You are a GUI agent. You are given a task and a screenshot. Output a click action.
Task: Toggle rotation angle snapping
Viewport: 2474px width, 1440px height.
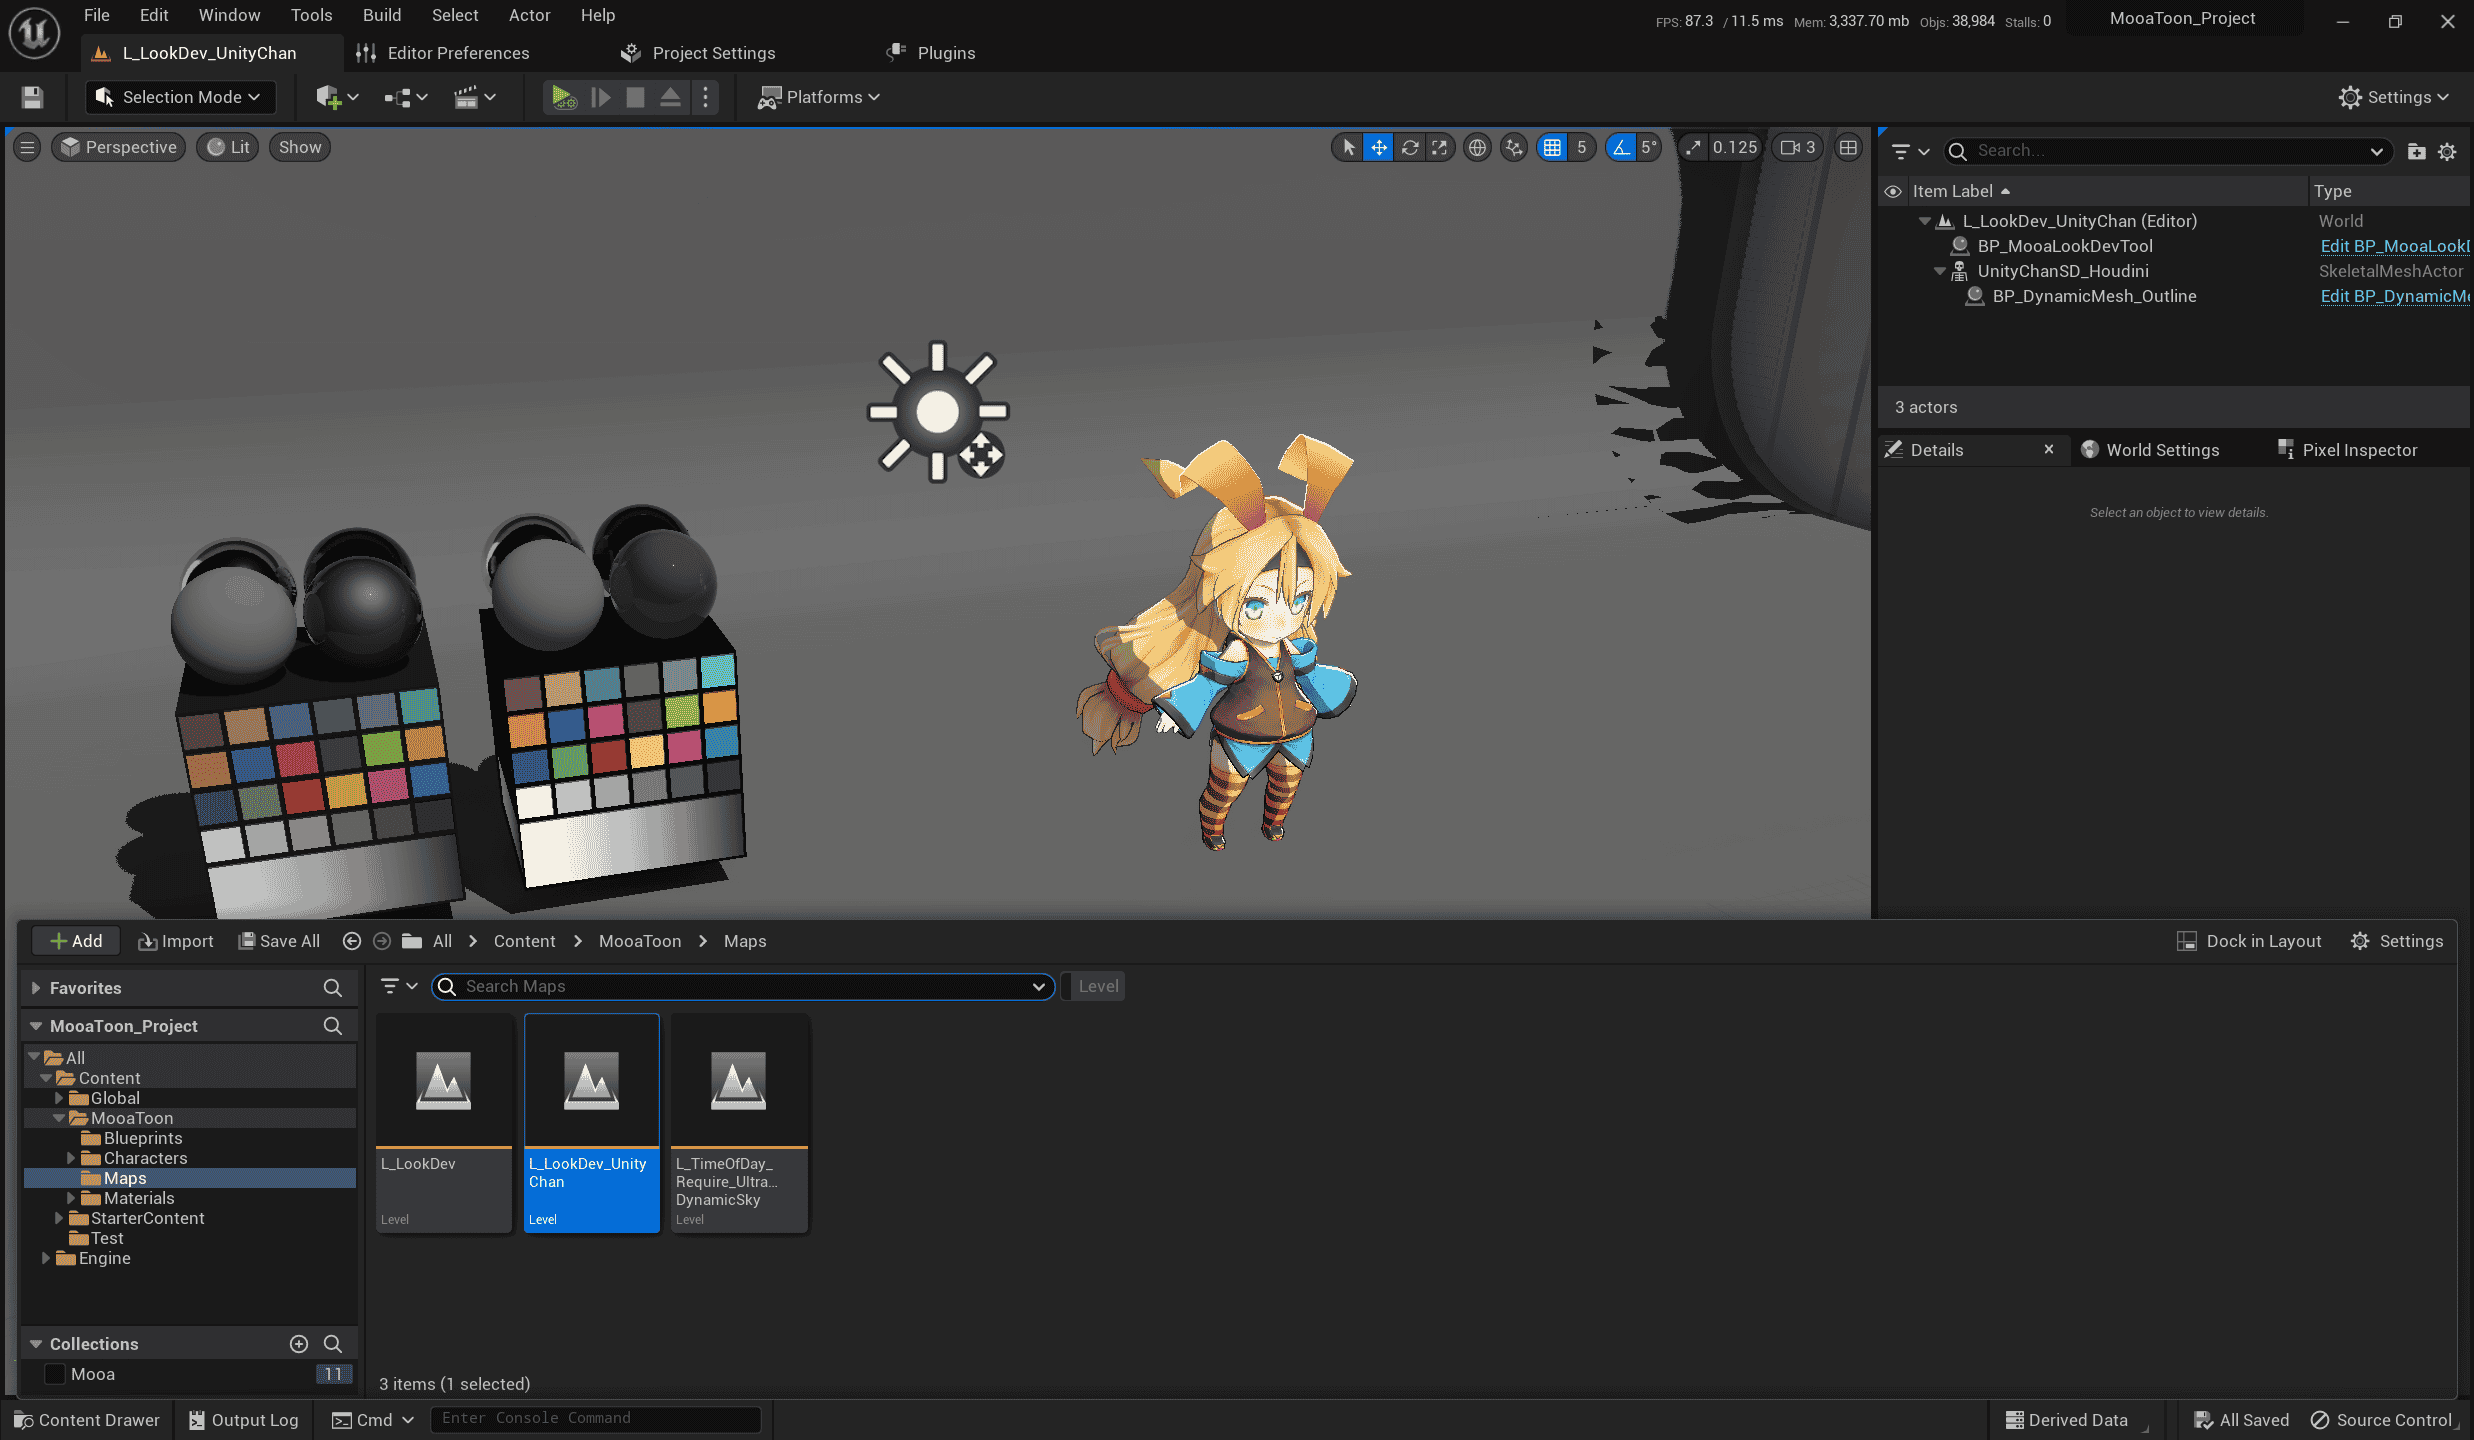point(1621,147)
